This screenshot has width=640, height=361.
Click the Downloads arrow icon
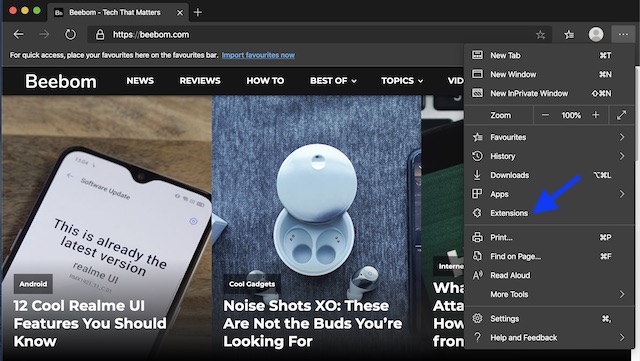pyautogui.click(x=477, y=175)
